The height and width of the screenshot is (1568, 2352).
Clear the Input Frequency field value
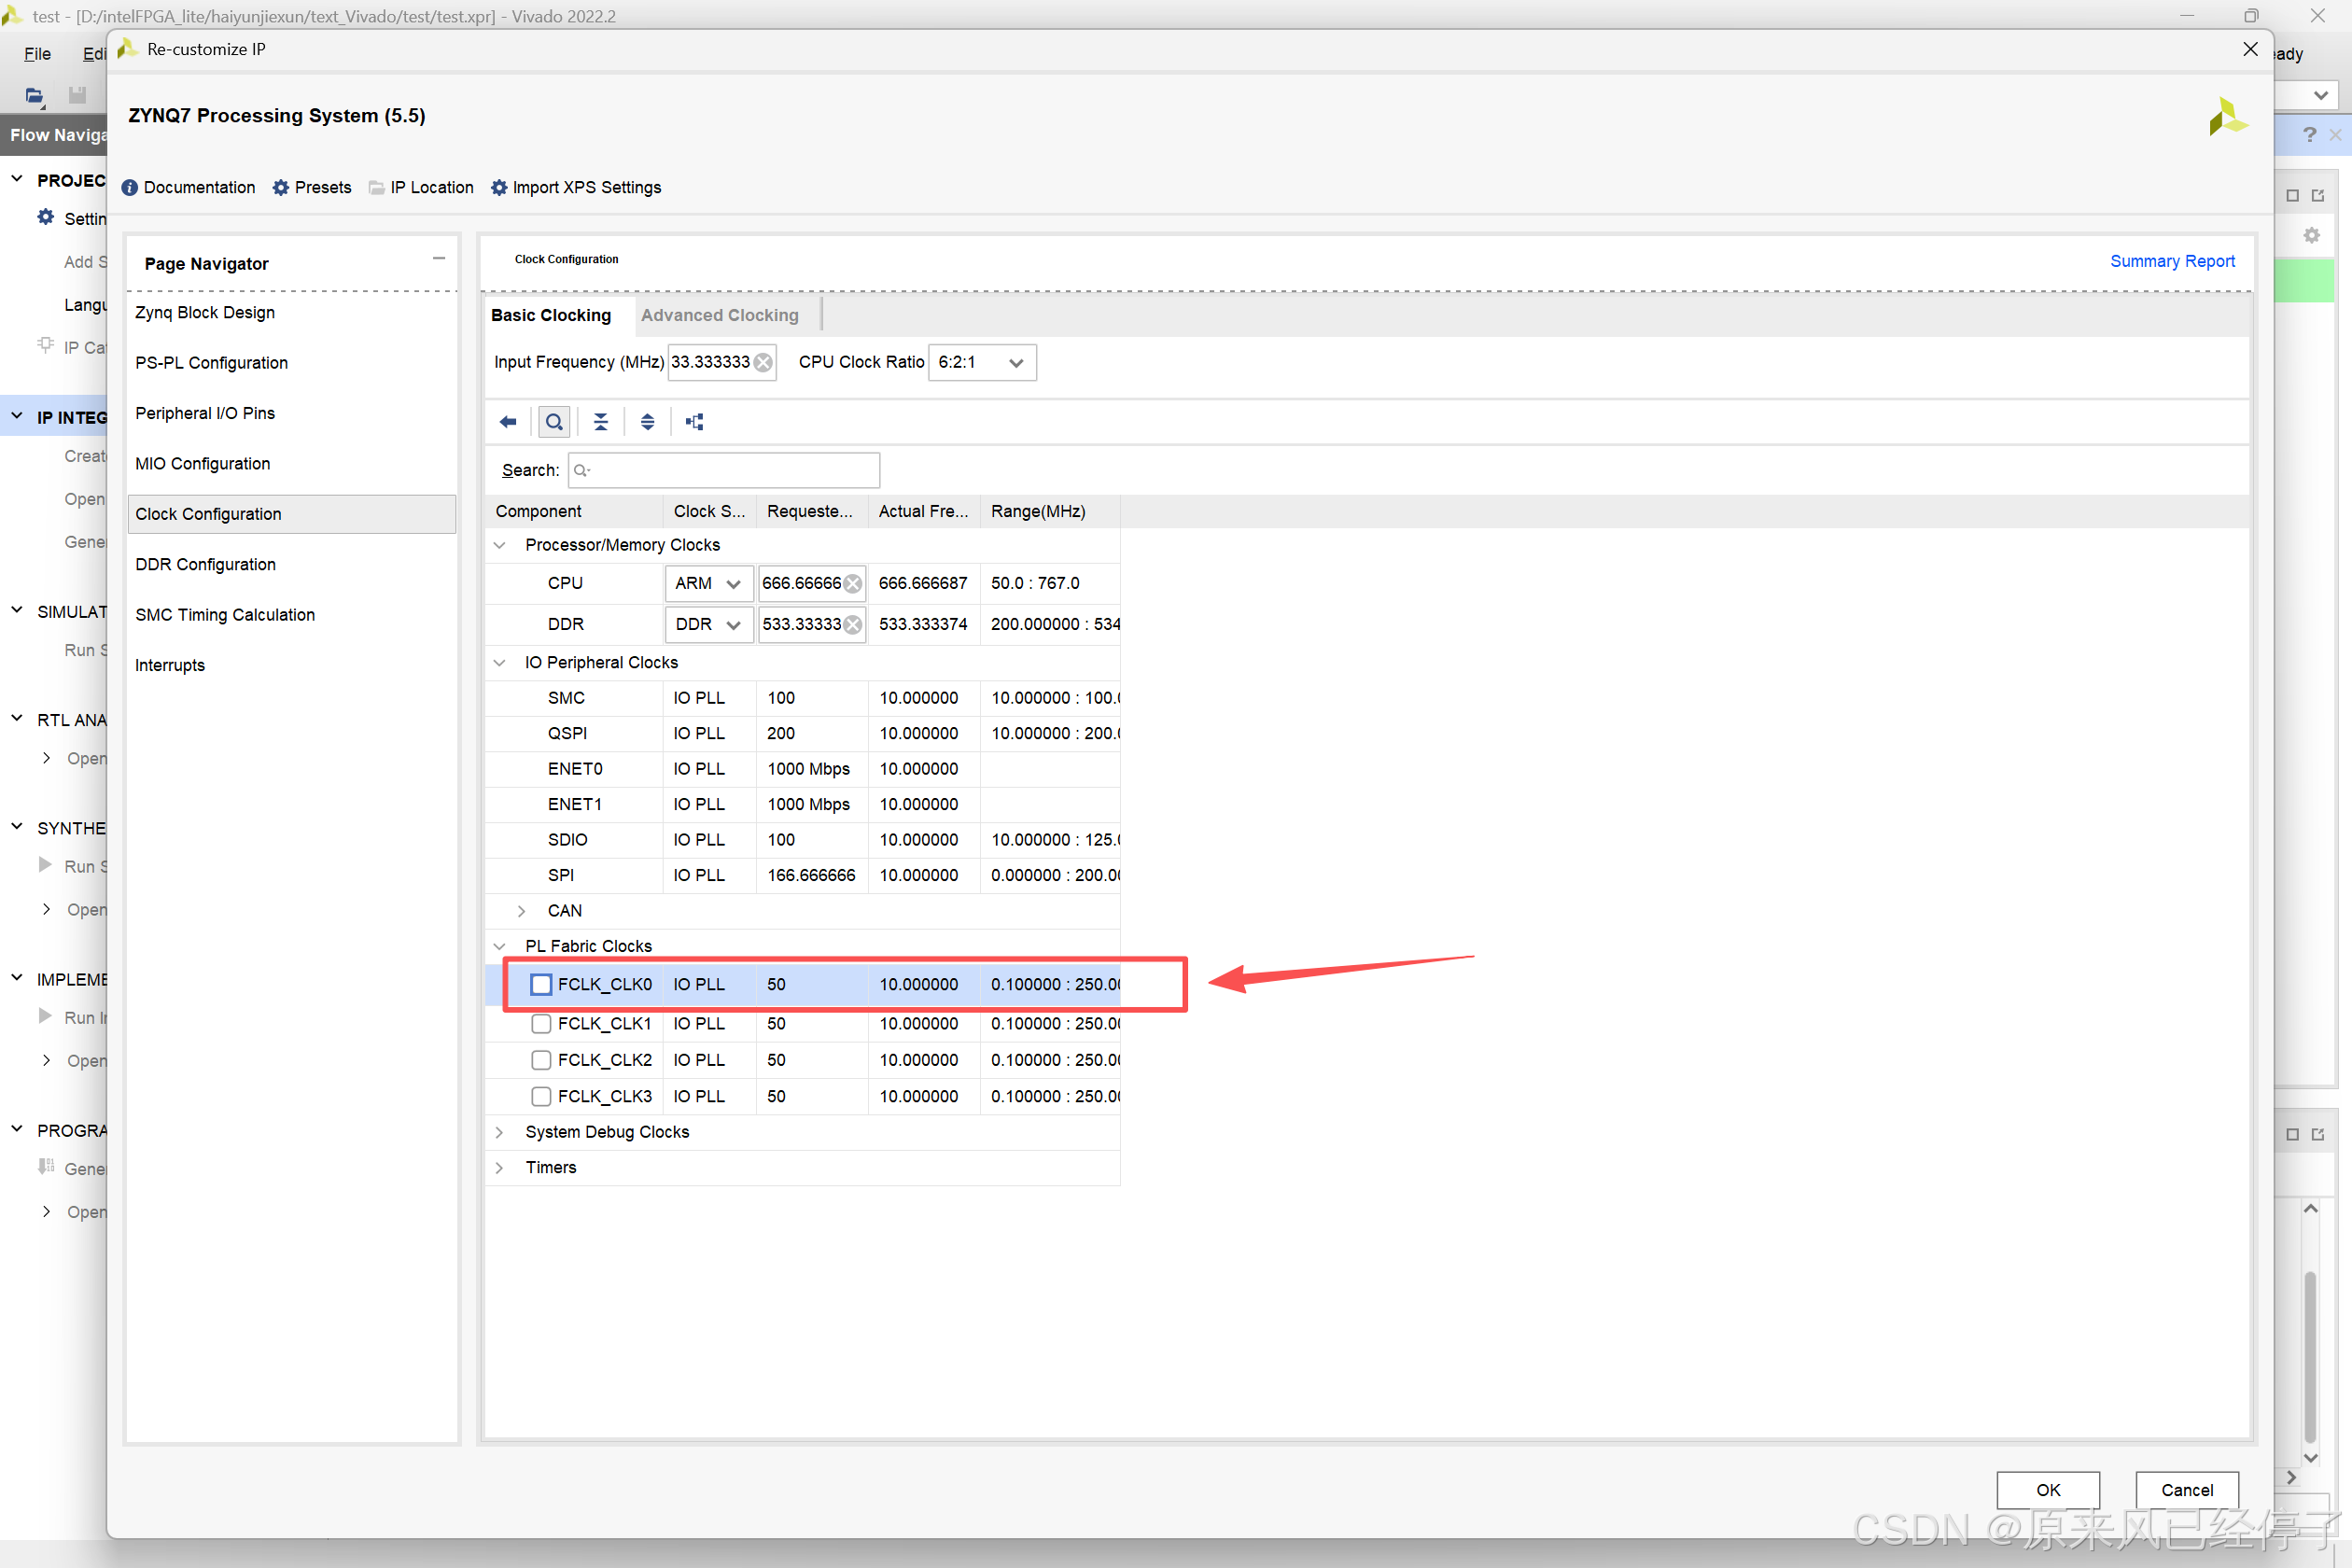coord(763,362)
